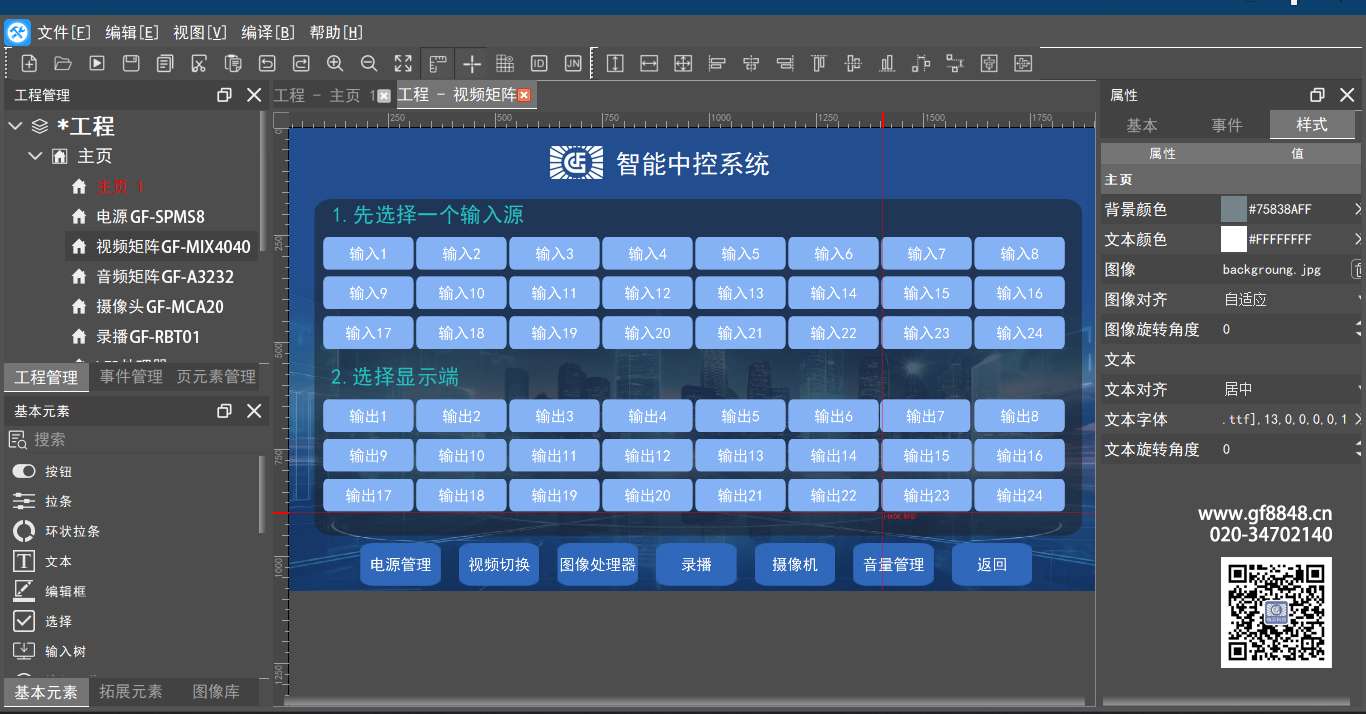Open the 编译[B] menu
Viewport: 1366px width, 714px height.
(x=268, y=33)
